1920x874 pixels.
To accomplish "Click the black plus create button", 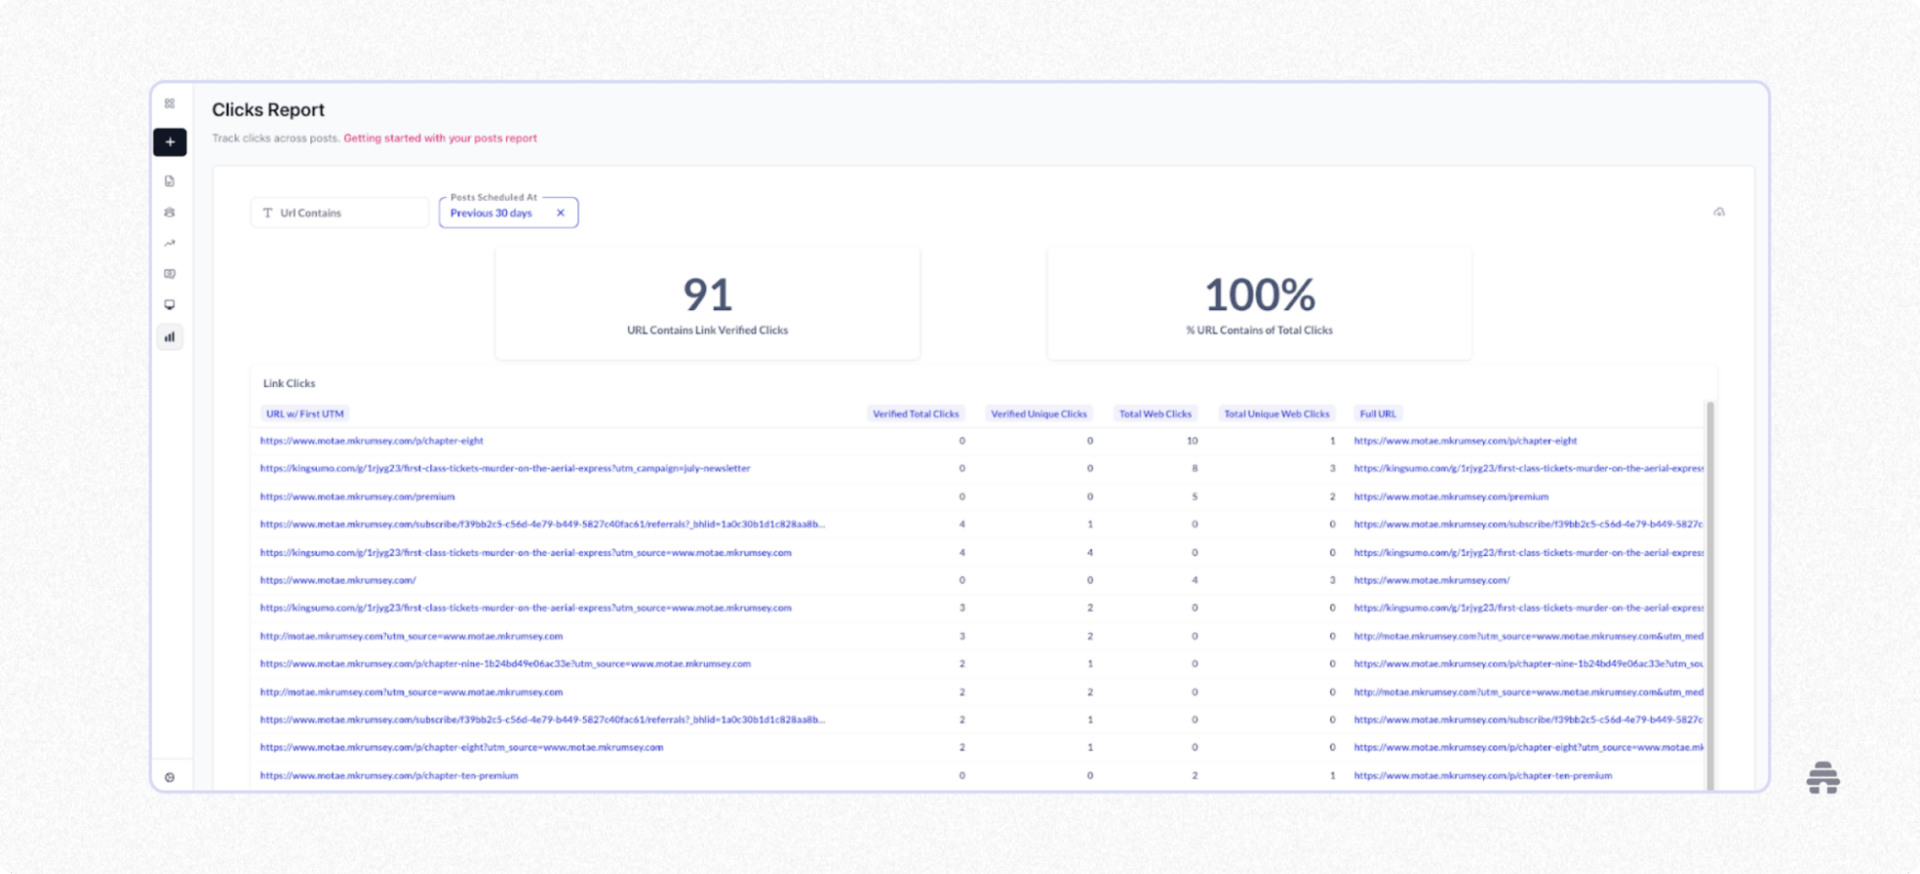I will tap(170, 142).
